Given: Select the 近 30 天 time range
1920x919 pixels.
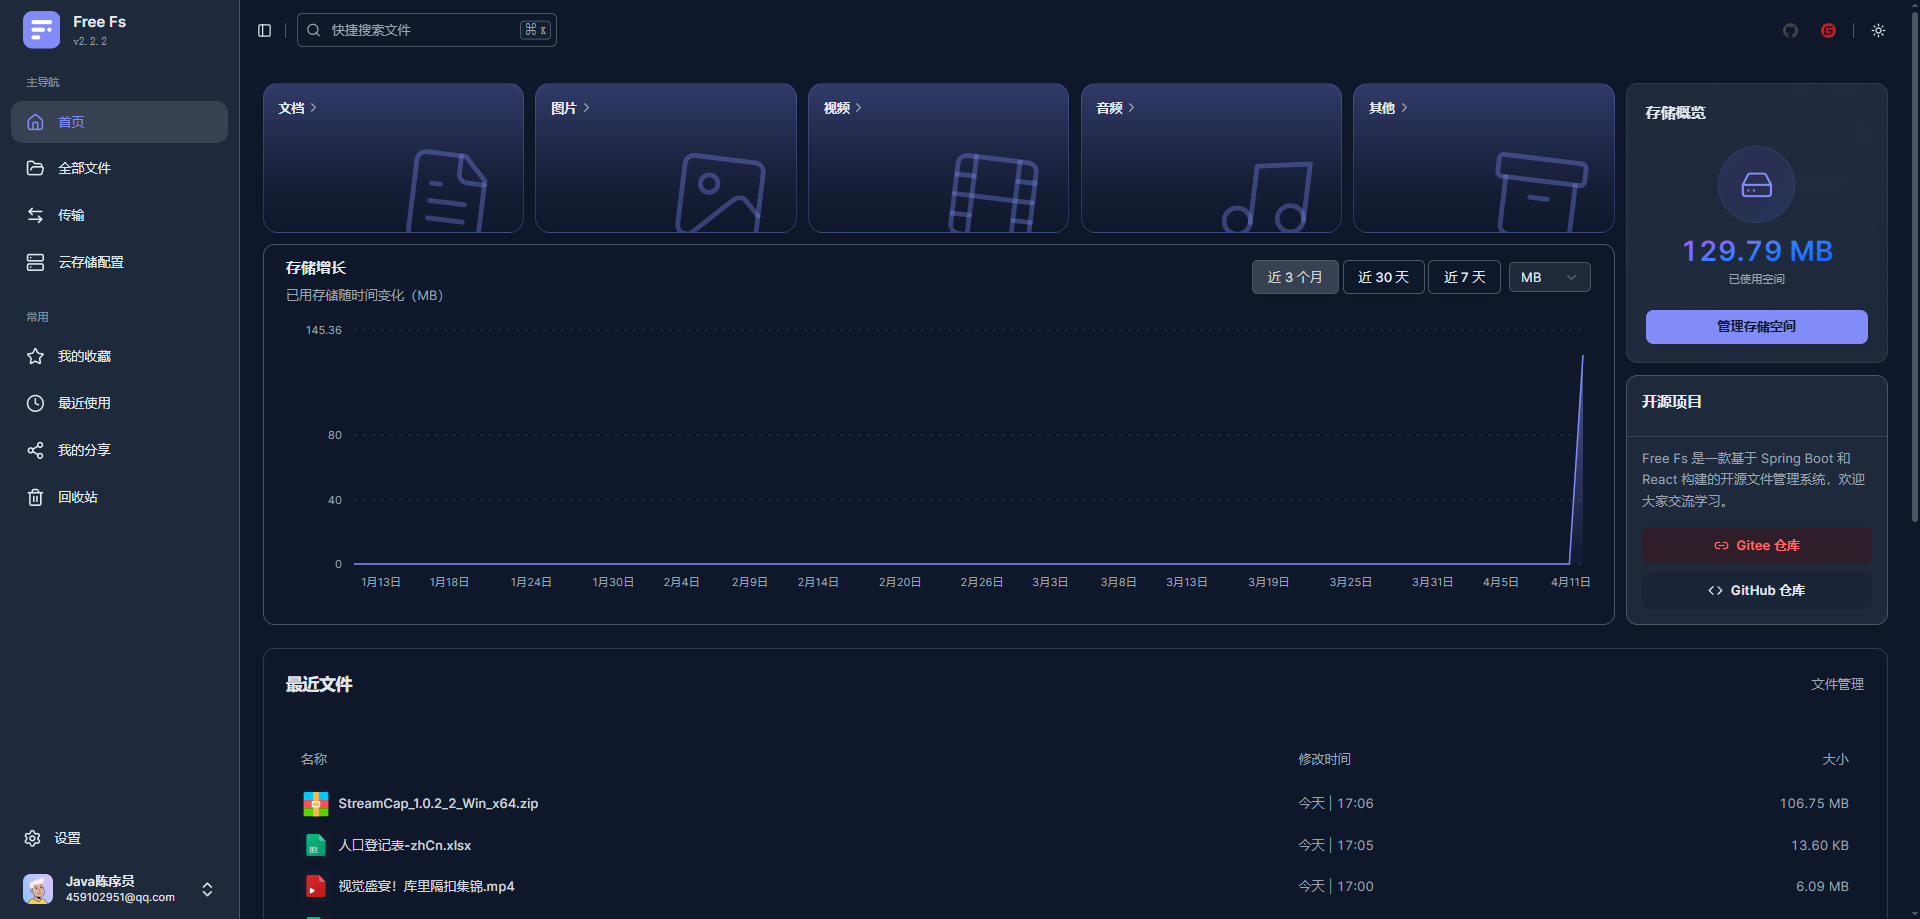Looking at the screenshot, I should [x=1383, y=277].
